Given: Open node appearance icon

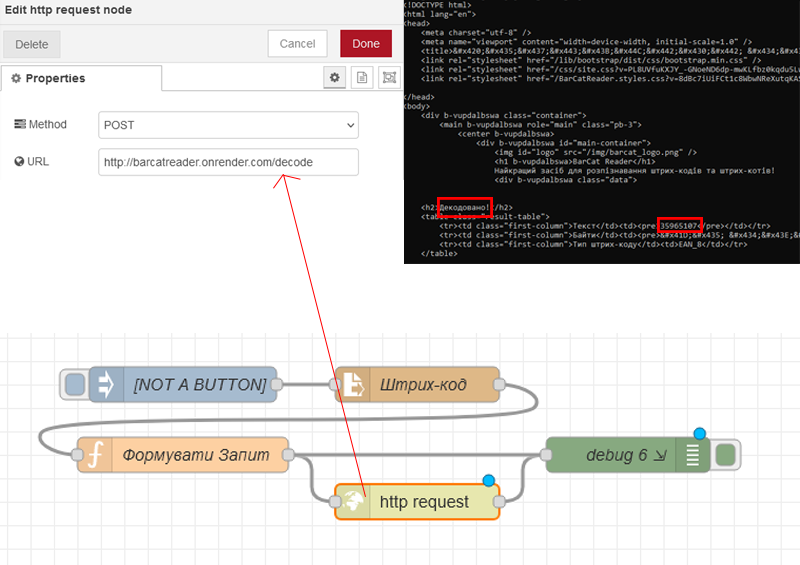Looking at the screenshot, I should [x=388, y=78].
